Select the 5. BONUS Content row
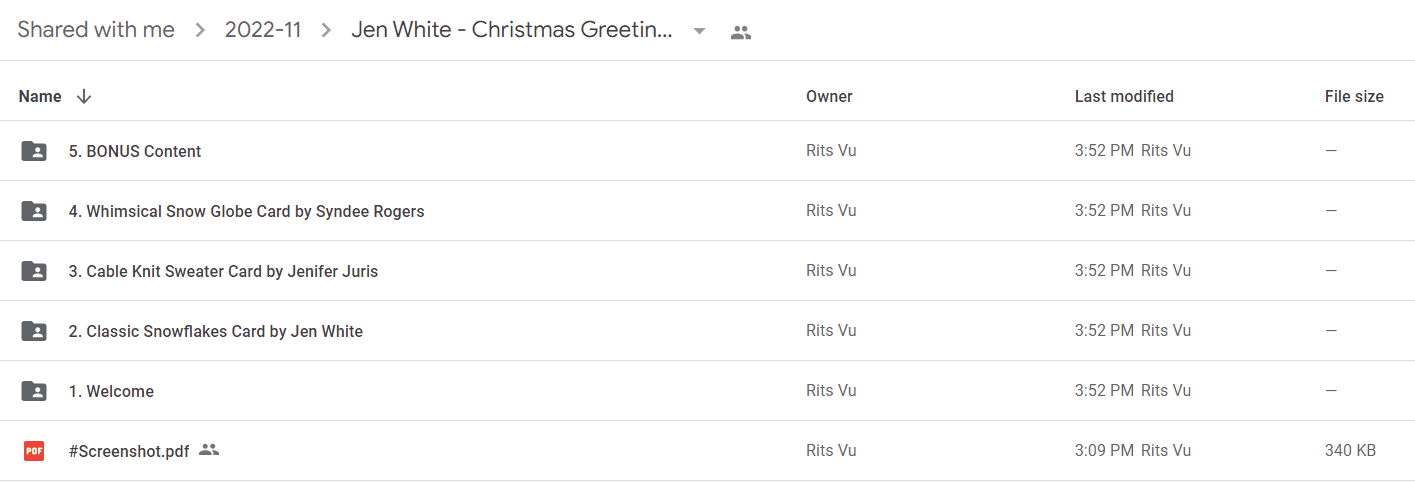1415x482 pixels. [x=707, y=151]
